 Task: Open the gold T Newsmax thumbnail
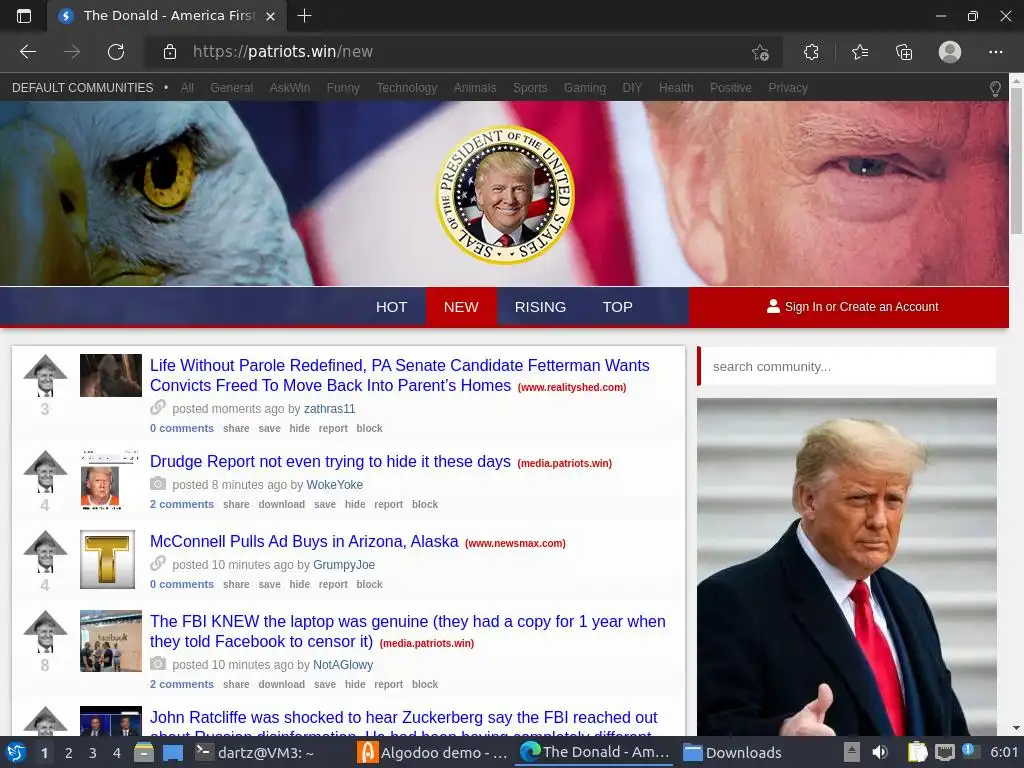click(107, 560)
